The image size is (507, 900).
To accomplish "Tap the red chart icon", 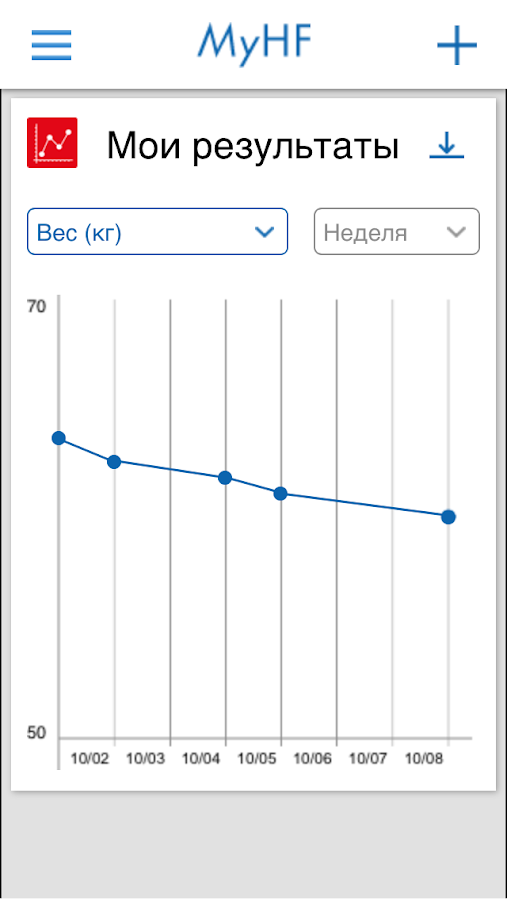I will click(x=52, y=143).
